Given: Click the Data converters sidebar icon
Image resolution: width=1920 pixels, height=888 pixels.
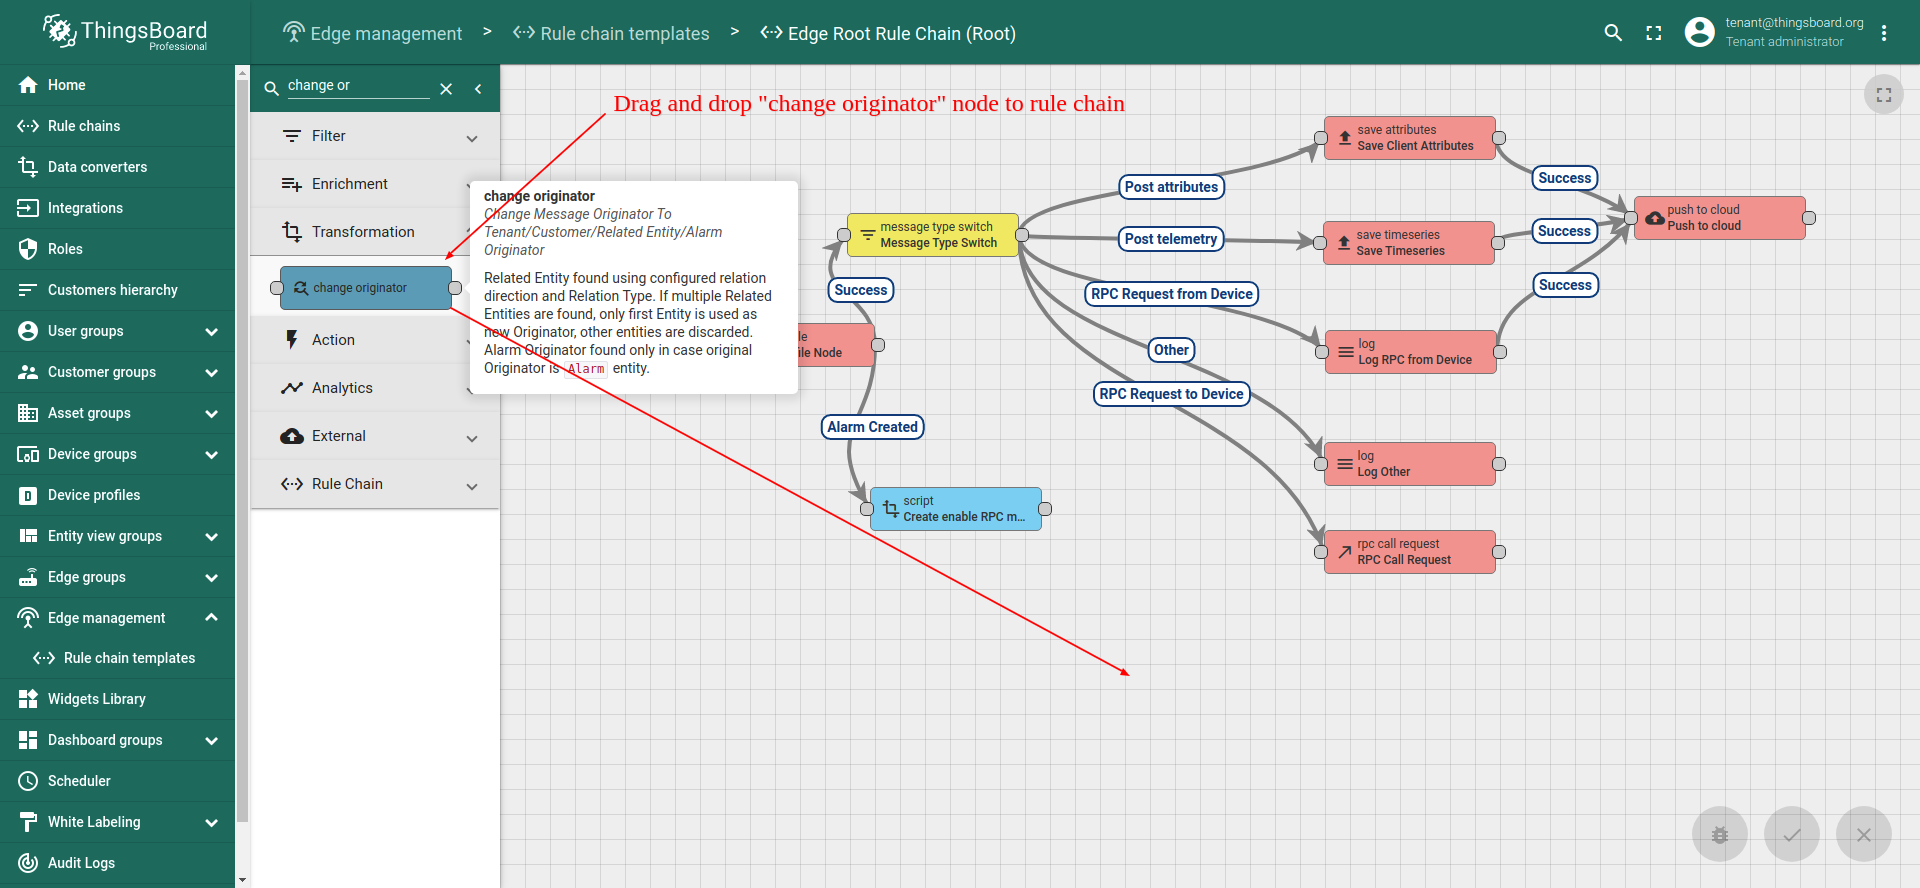Looking at the screenshot, I should coord(28,167).
